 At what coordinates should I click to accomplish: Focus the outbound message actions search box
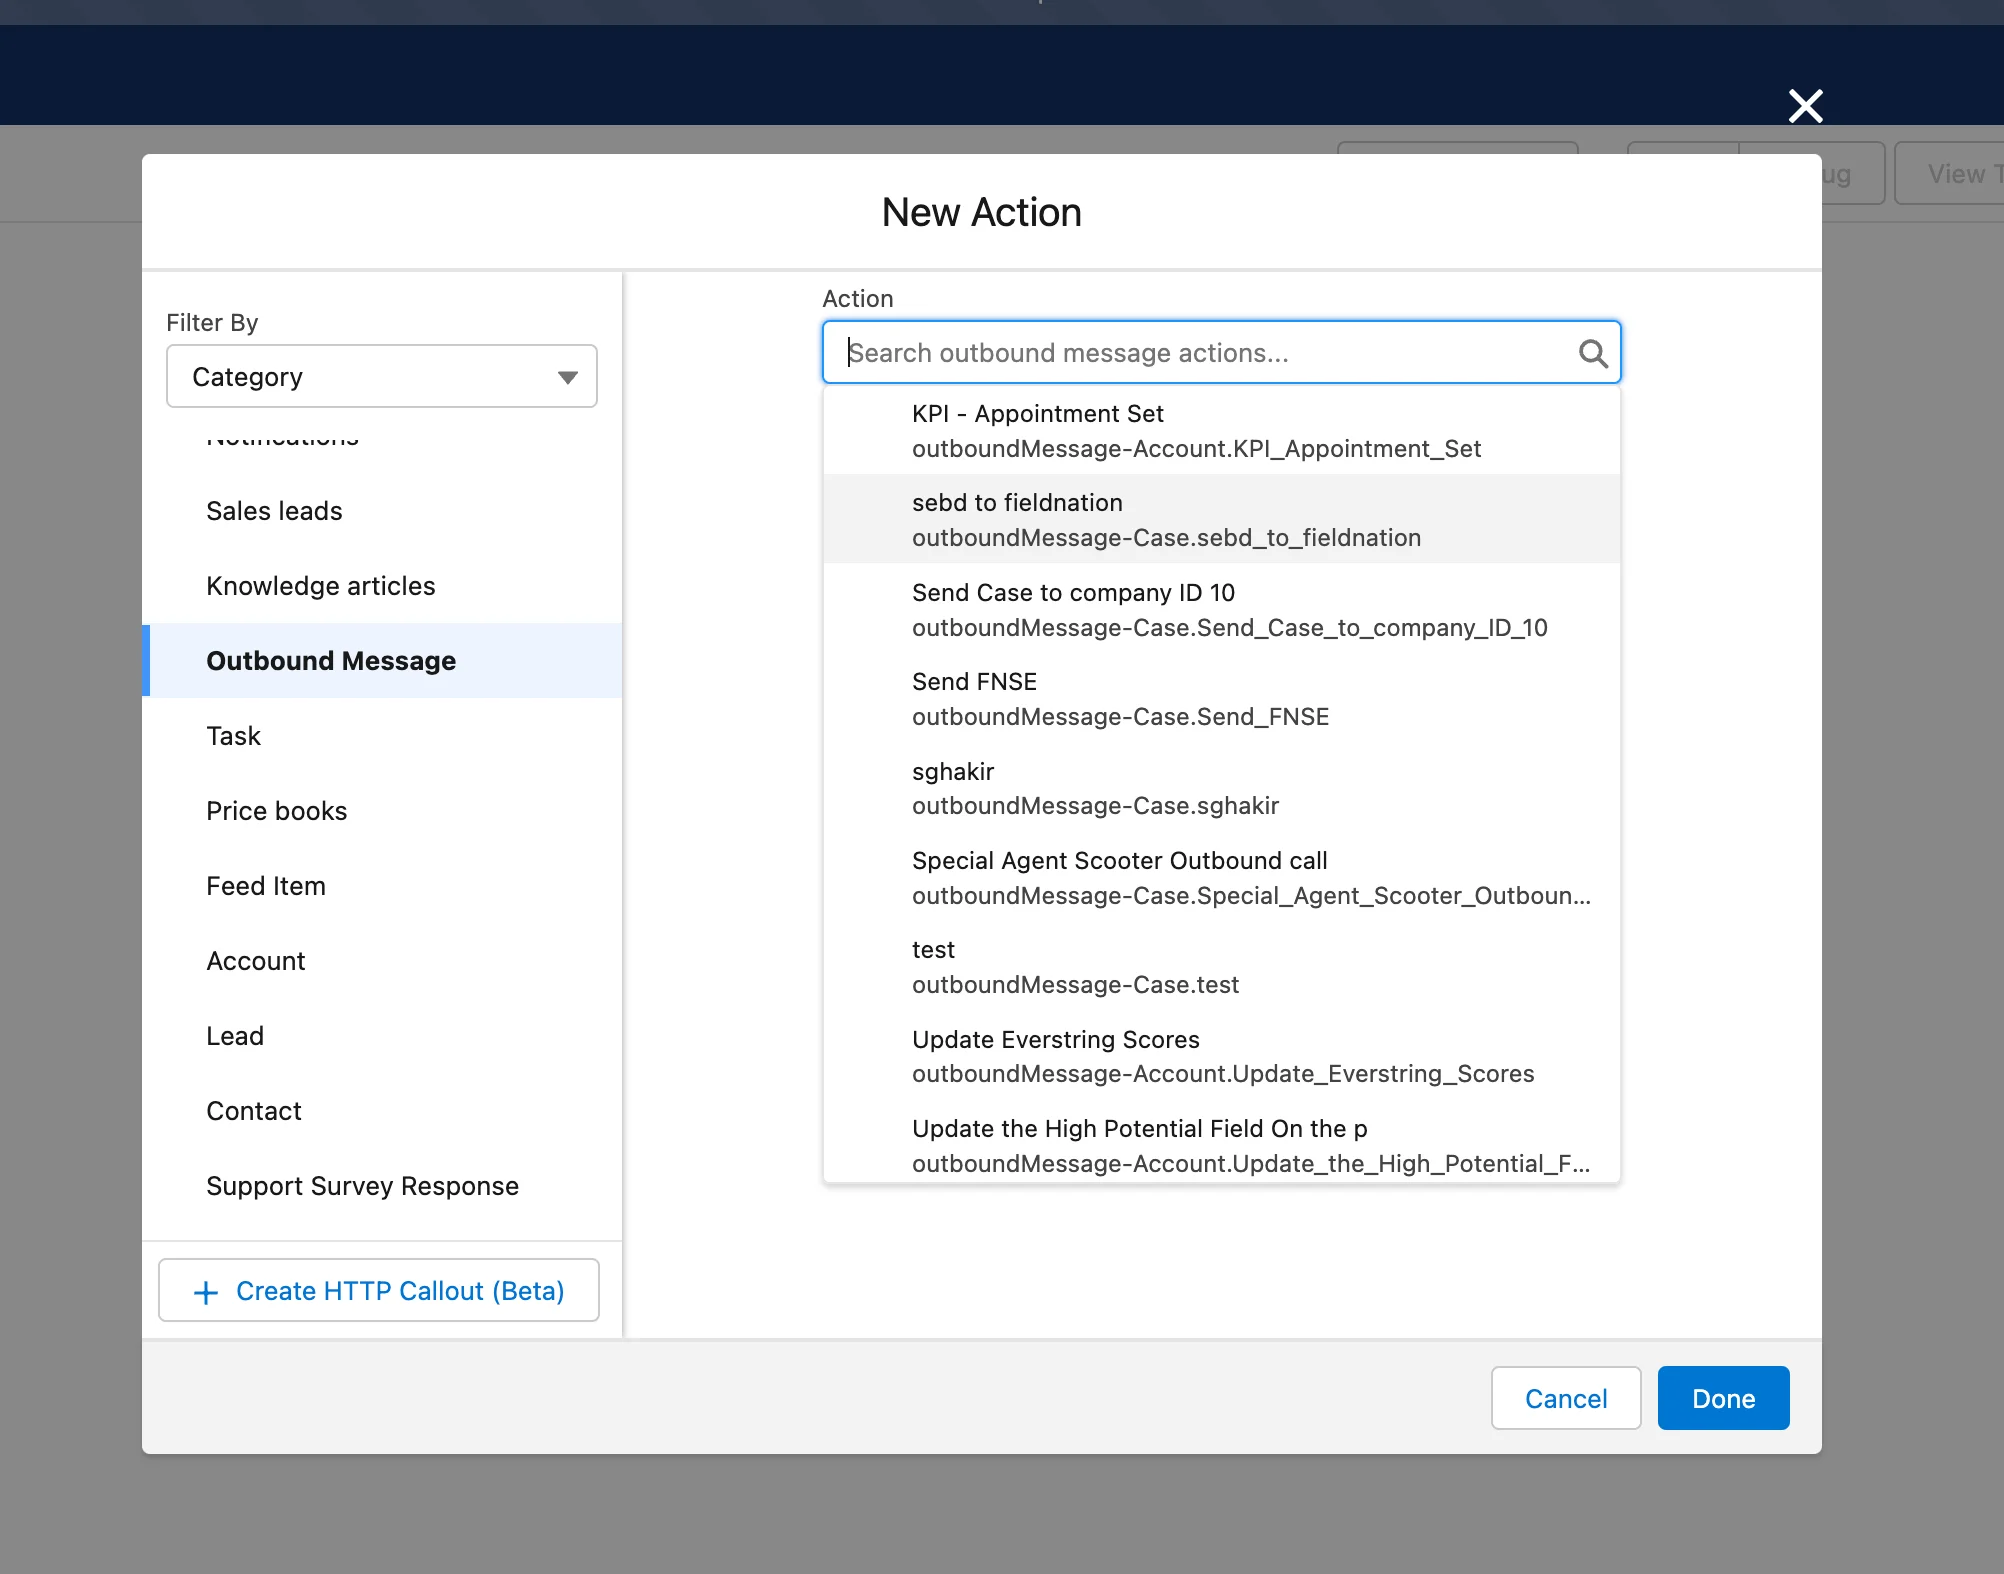pos(1200,353)
